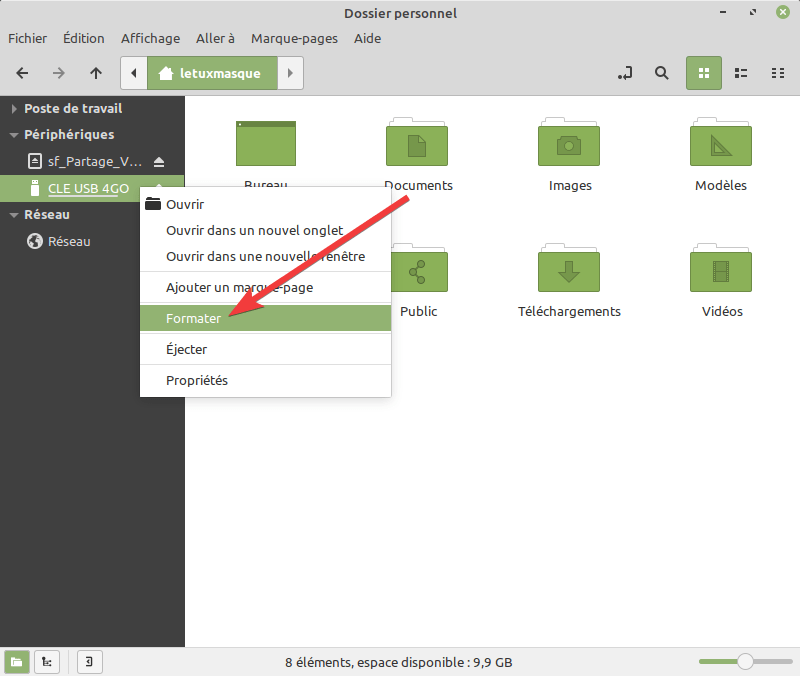Click the Modèles folder label
The width and height of the screenshot is (800, 676).
point(721,186)
